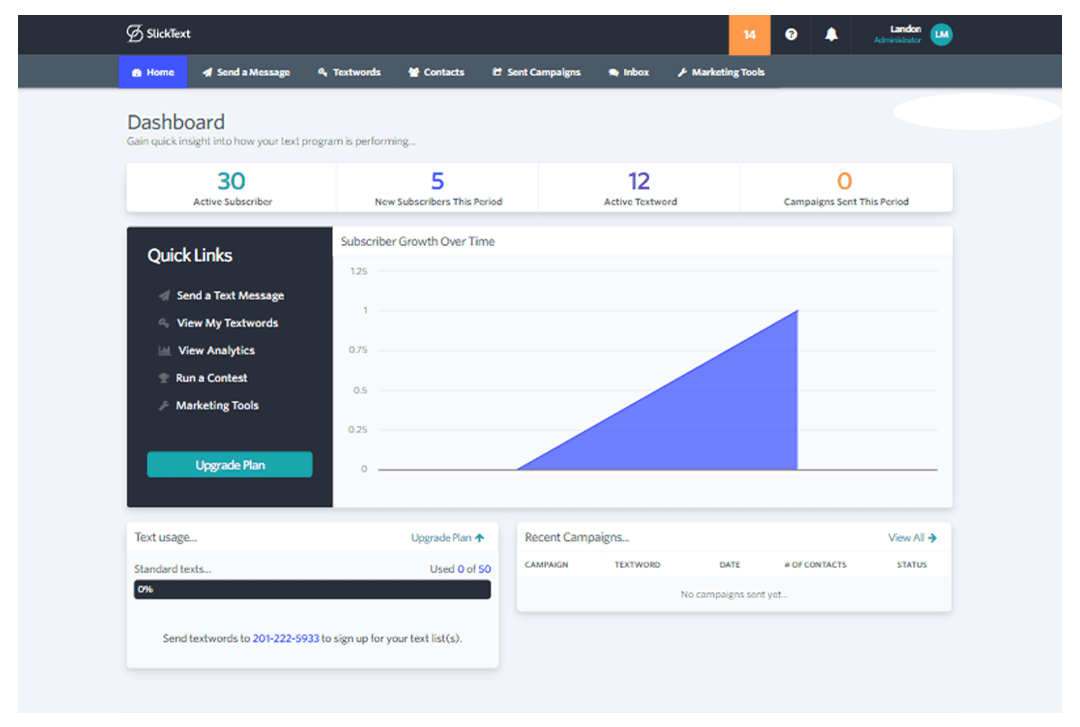Image resolution: width=1080 pixels, height=727 pixels.
Task: Click the notifications bell icon
Action: click(830, 34)
